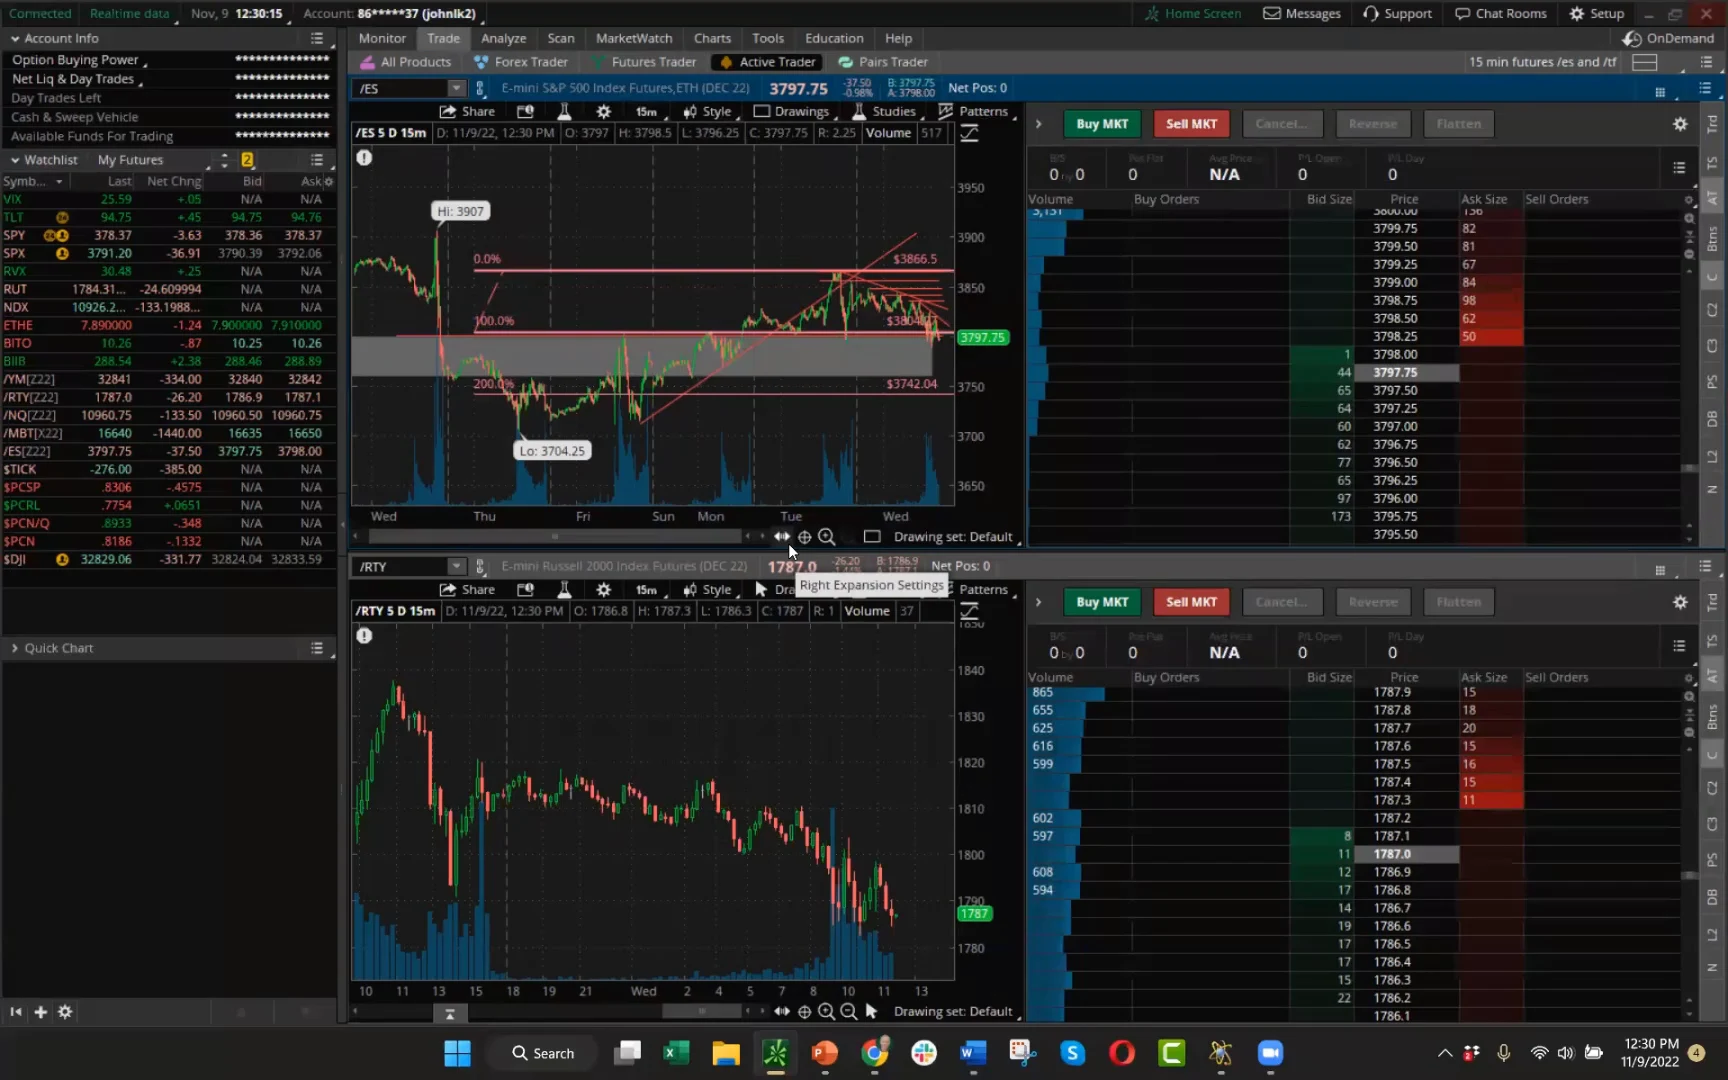The image size is (1728, 1080).
Task: Open chart settings gear on the /ES chart
Action: pos(603,111)
